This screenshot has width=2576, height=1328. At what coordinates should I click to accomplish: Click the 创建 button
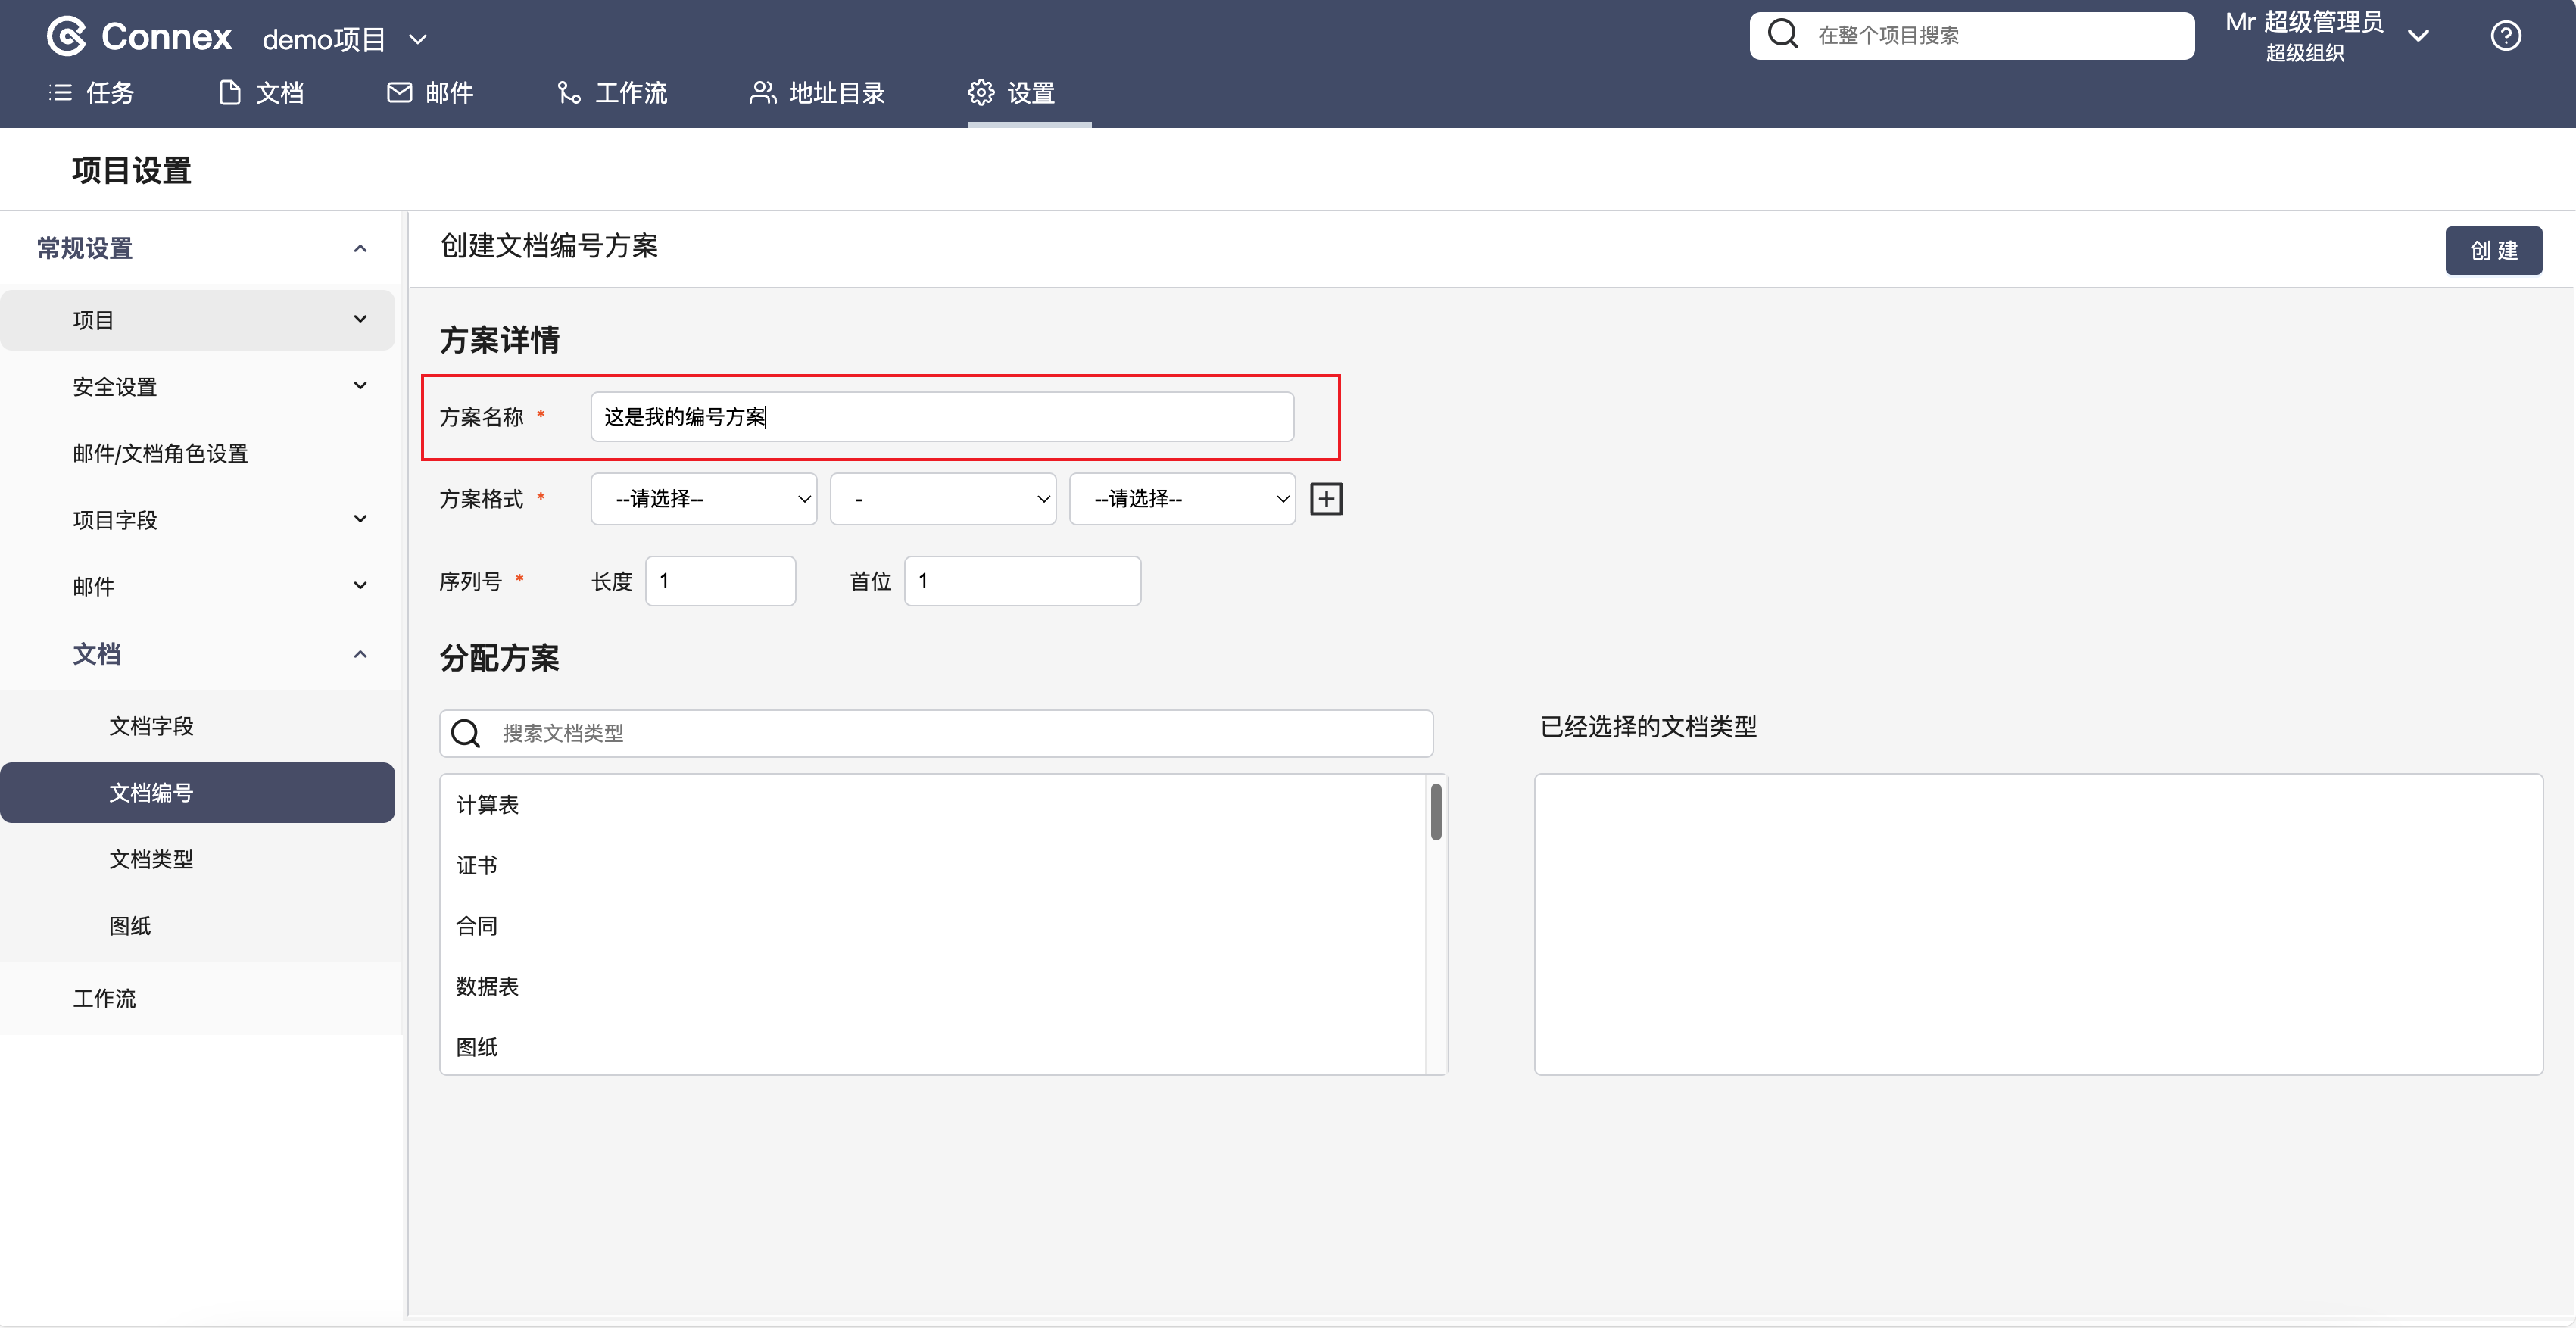[x=2493, y=251]
